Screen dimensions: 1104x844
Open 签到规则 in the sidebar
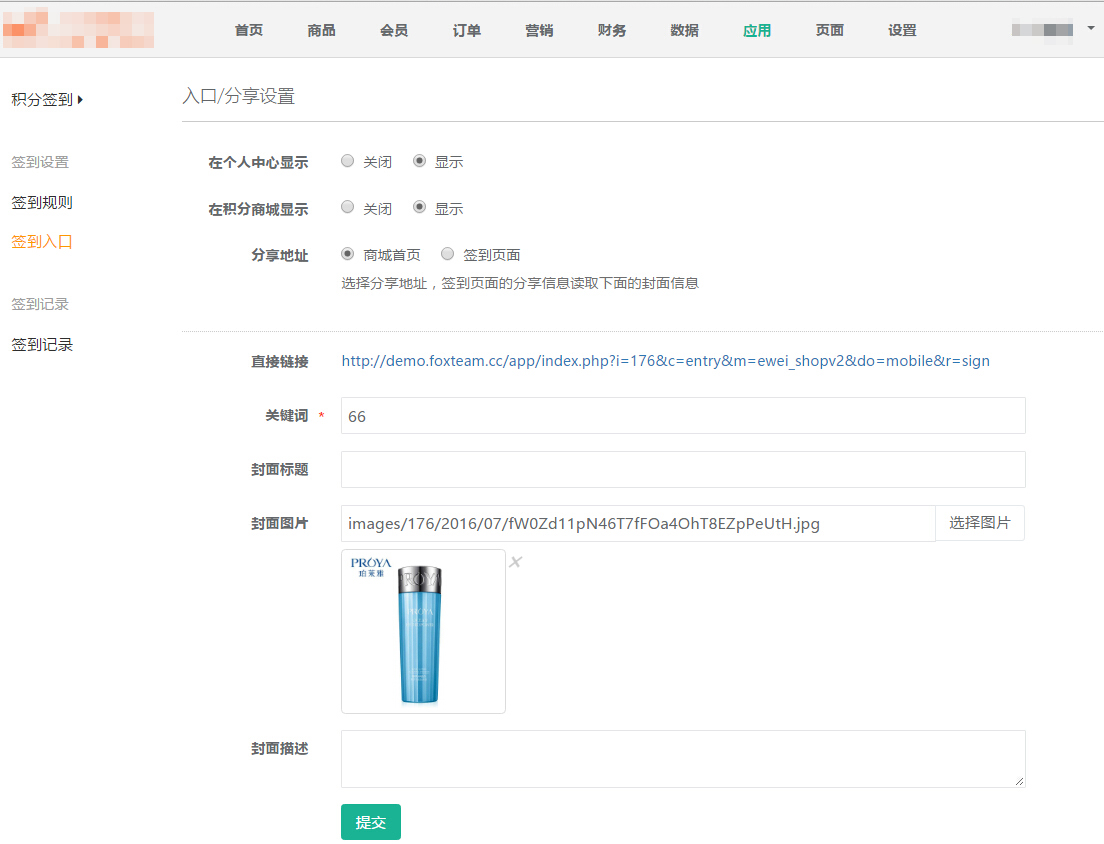(x=42, y=202)
